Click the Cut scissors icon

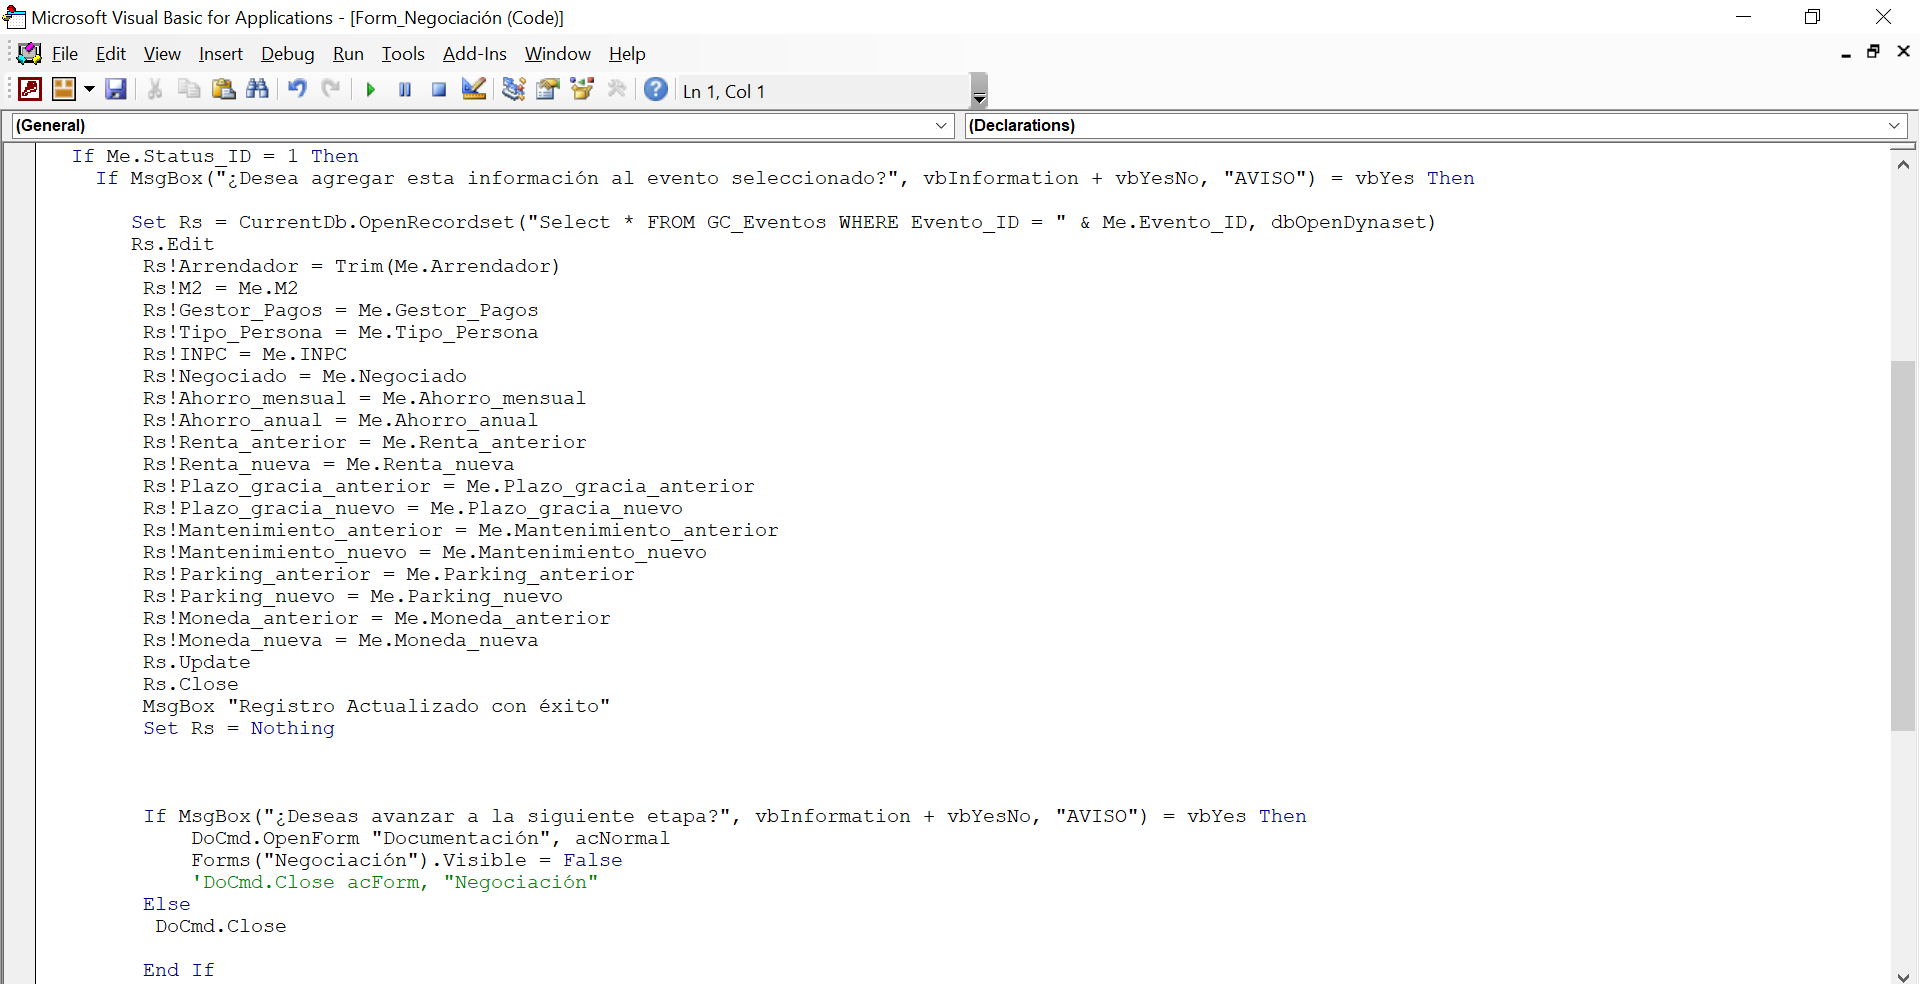click(155, 90)
